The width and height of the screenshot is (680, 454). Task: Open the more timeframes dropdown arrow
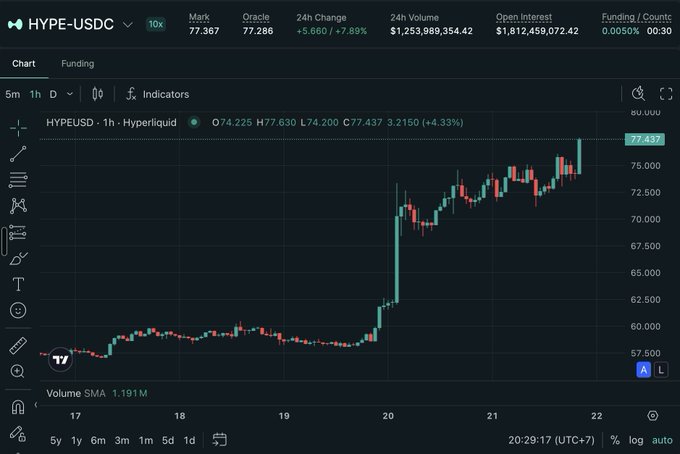coord(69,94)
